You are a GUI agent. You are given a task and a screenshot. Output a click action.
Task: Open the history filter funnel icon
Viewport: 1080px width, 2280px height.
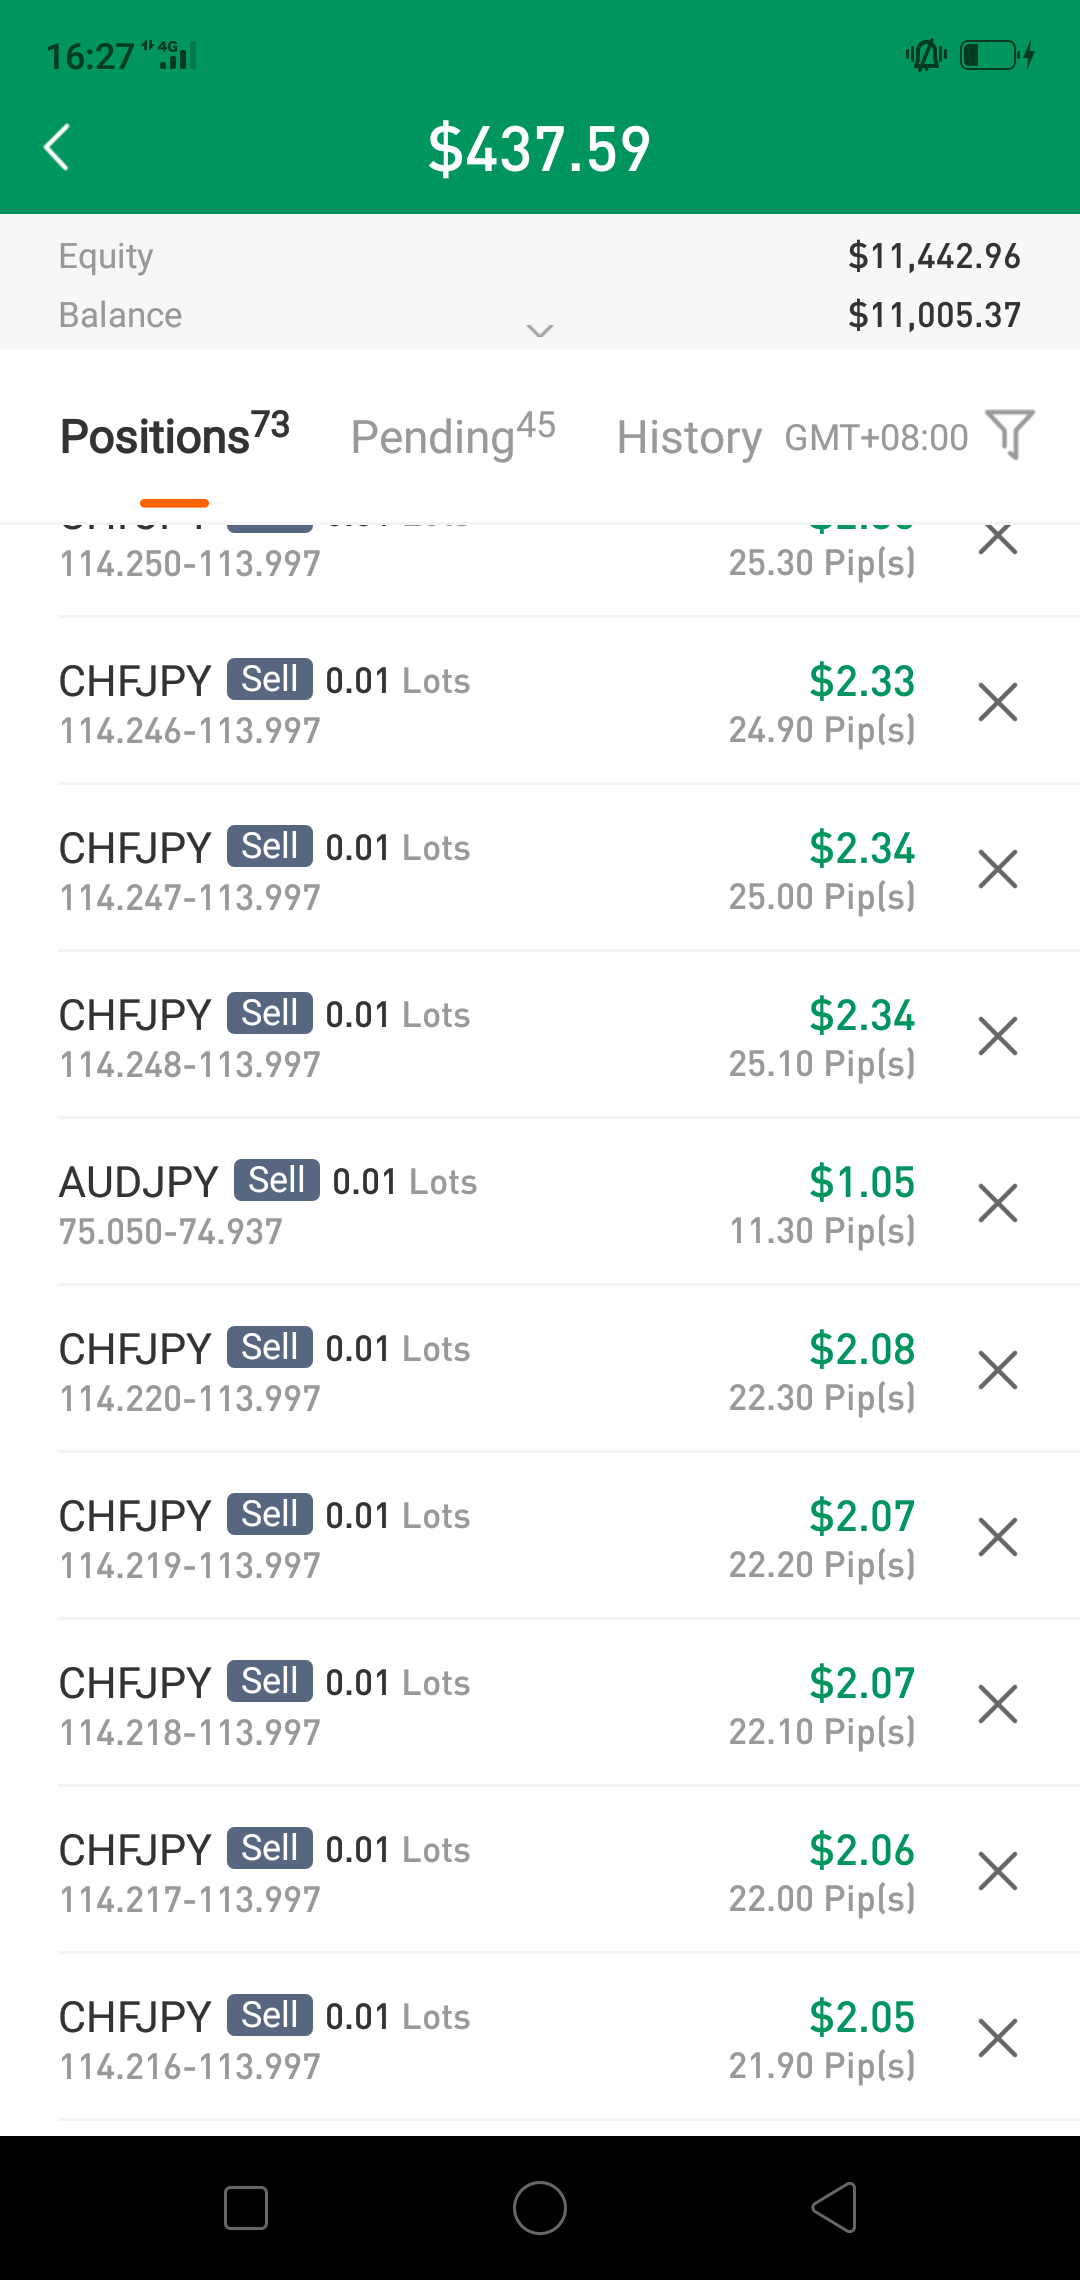click(x=1010, y=435)
